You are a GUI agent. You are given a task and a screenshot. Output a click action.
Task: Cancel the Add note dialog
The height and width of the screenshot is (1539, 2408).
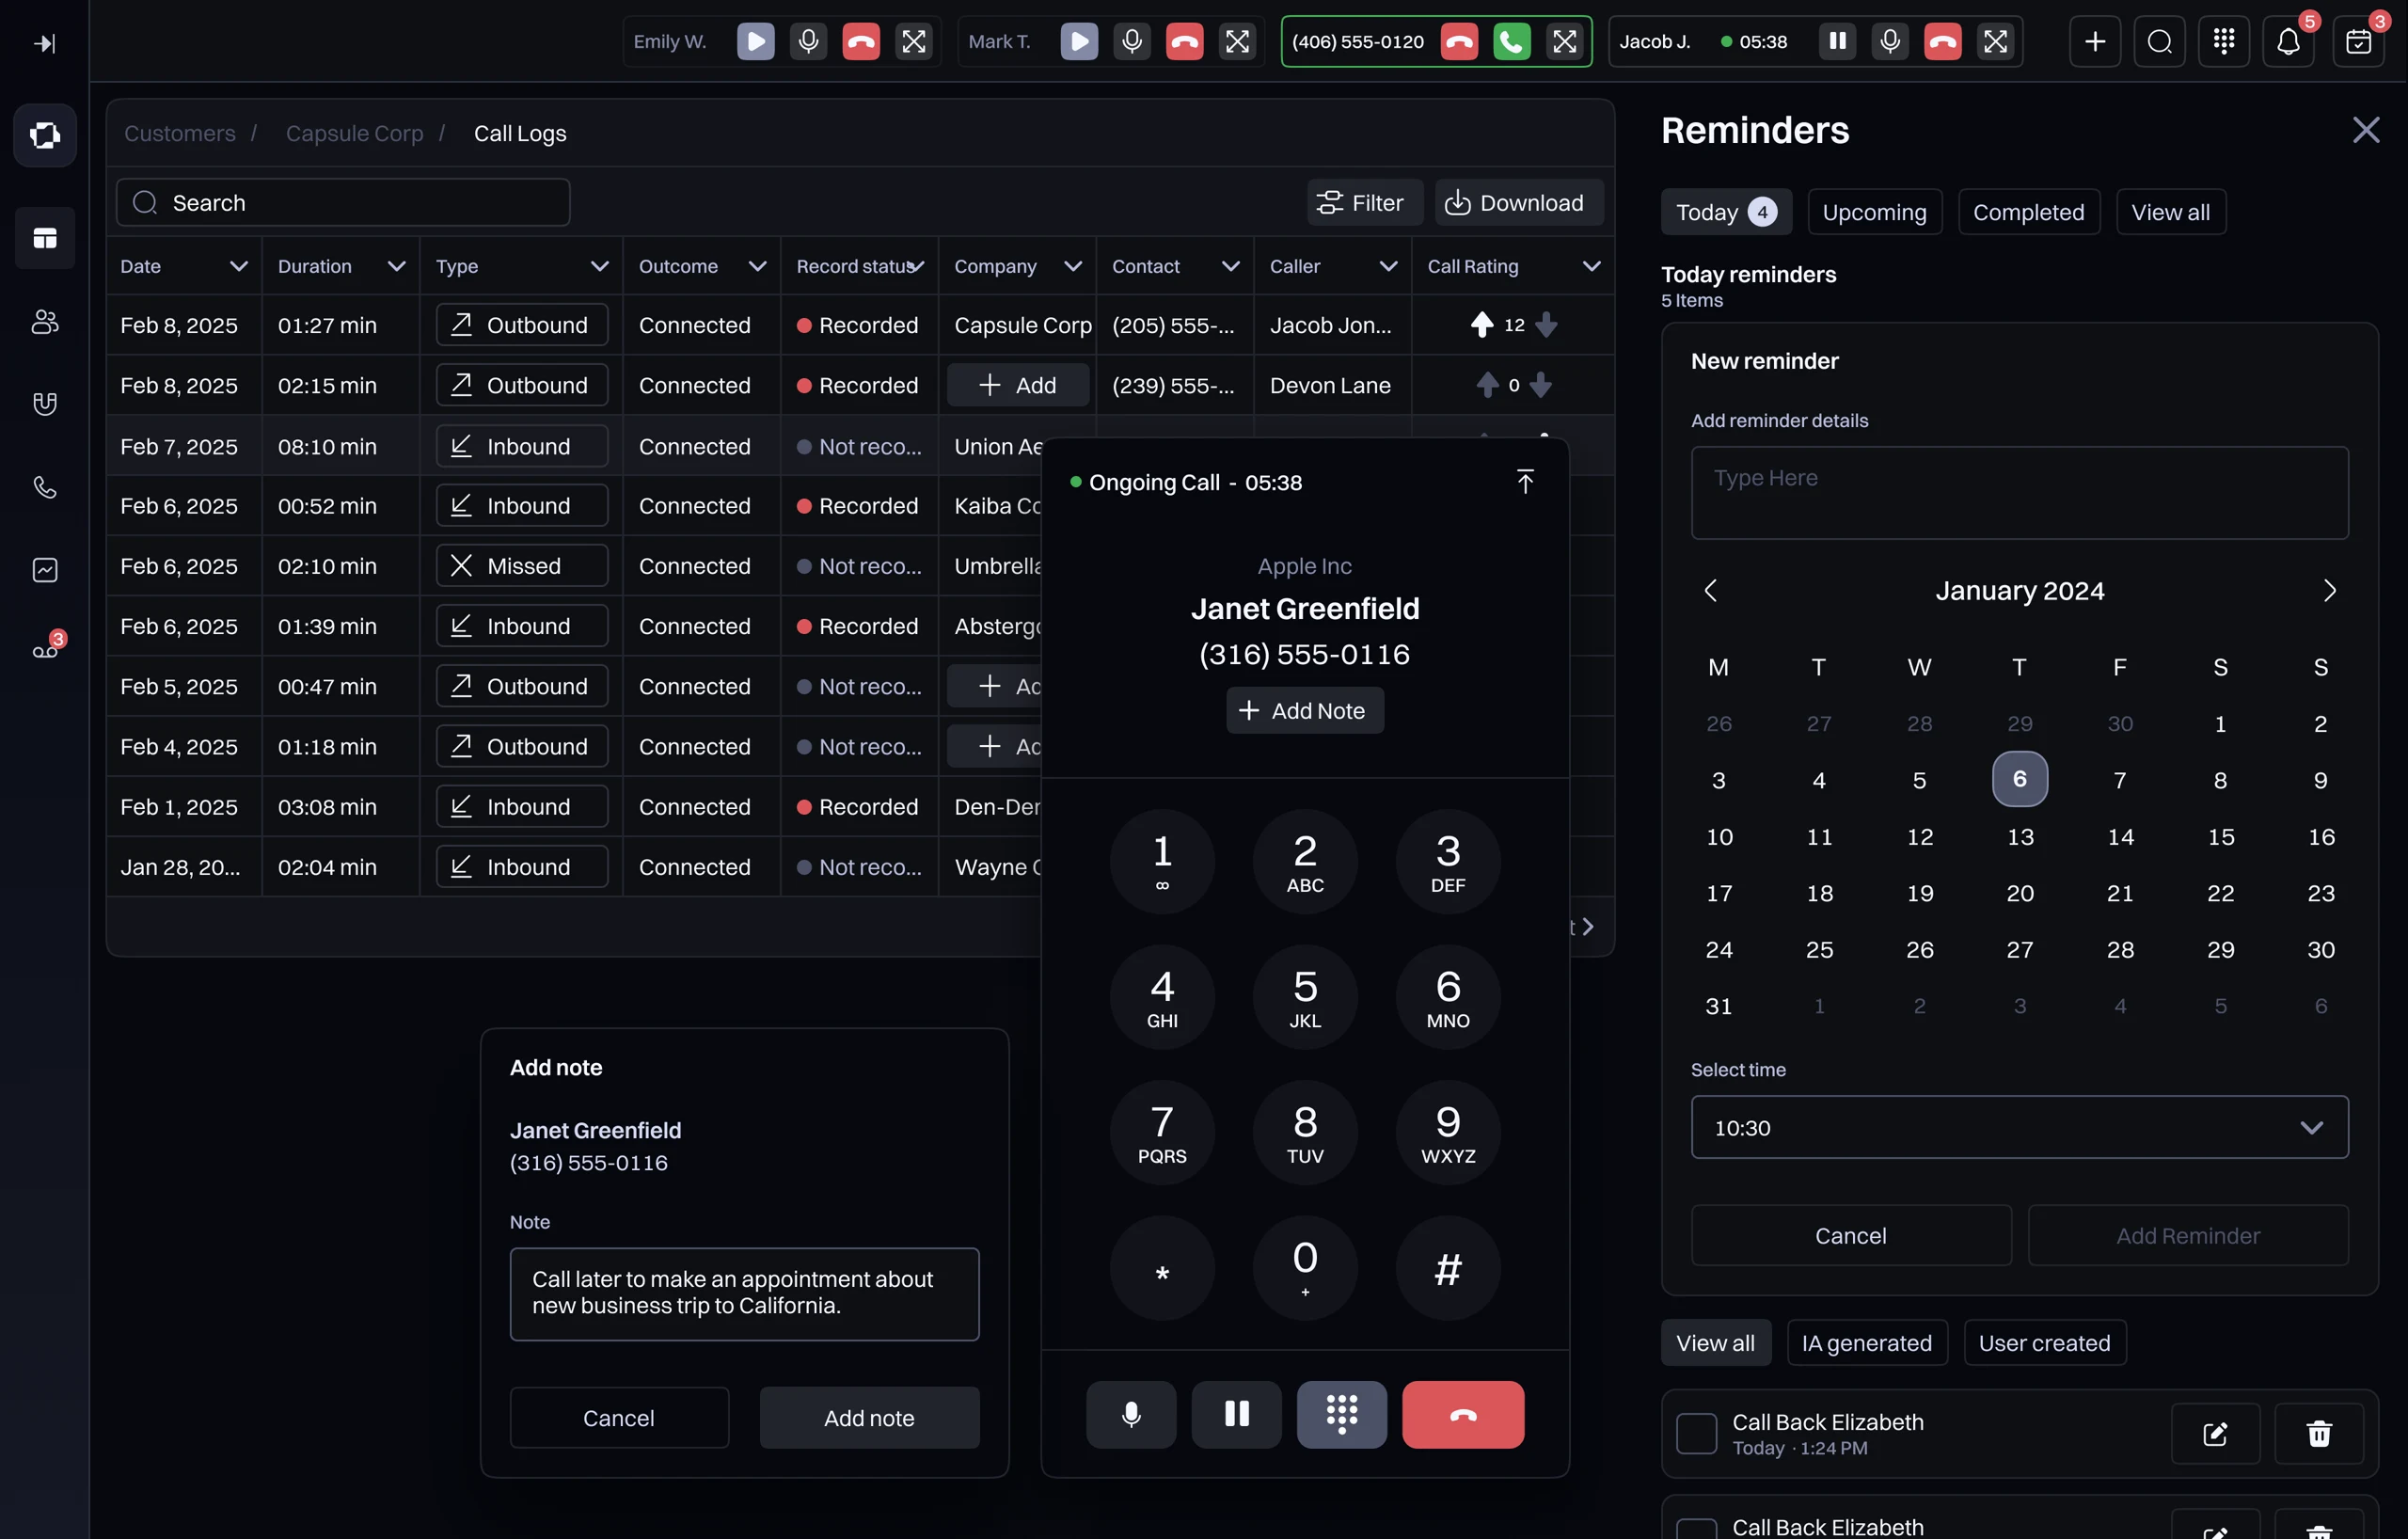pos(618,1418)
